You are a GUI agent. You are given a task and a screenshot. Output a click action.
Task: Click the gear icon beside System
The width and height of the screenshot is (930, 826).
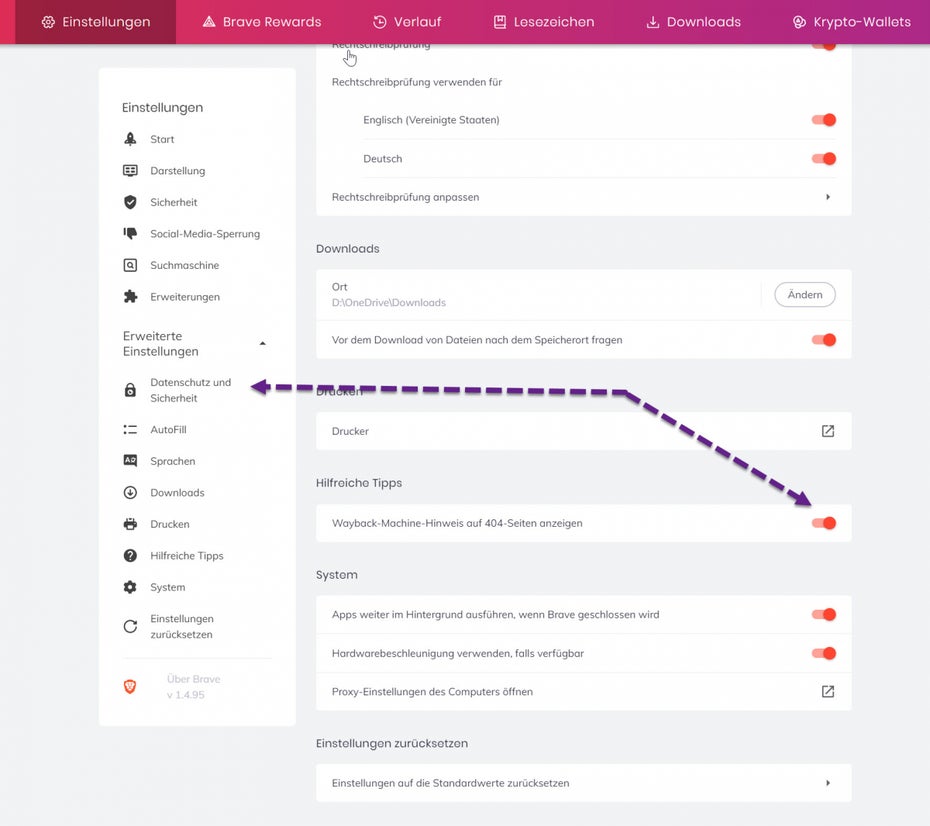click(130, 587)
